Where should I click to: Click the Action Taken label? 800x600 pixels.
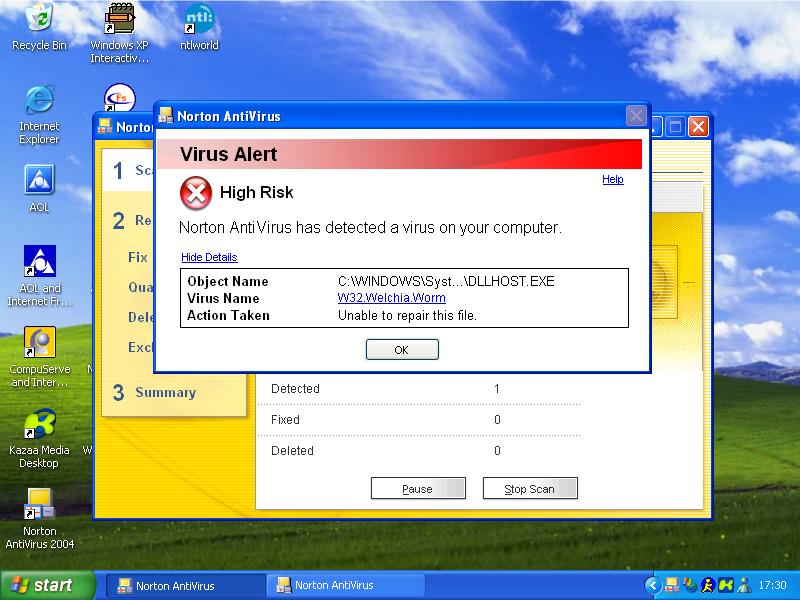228,315
